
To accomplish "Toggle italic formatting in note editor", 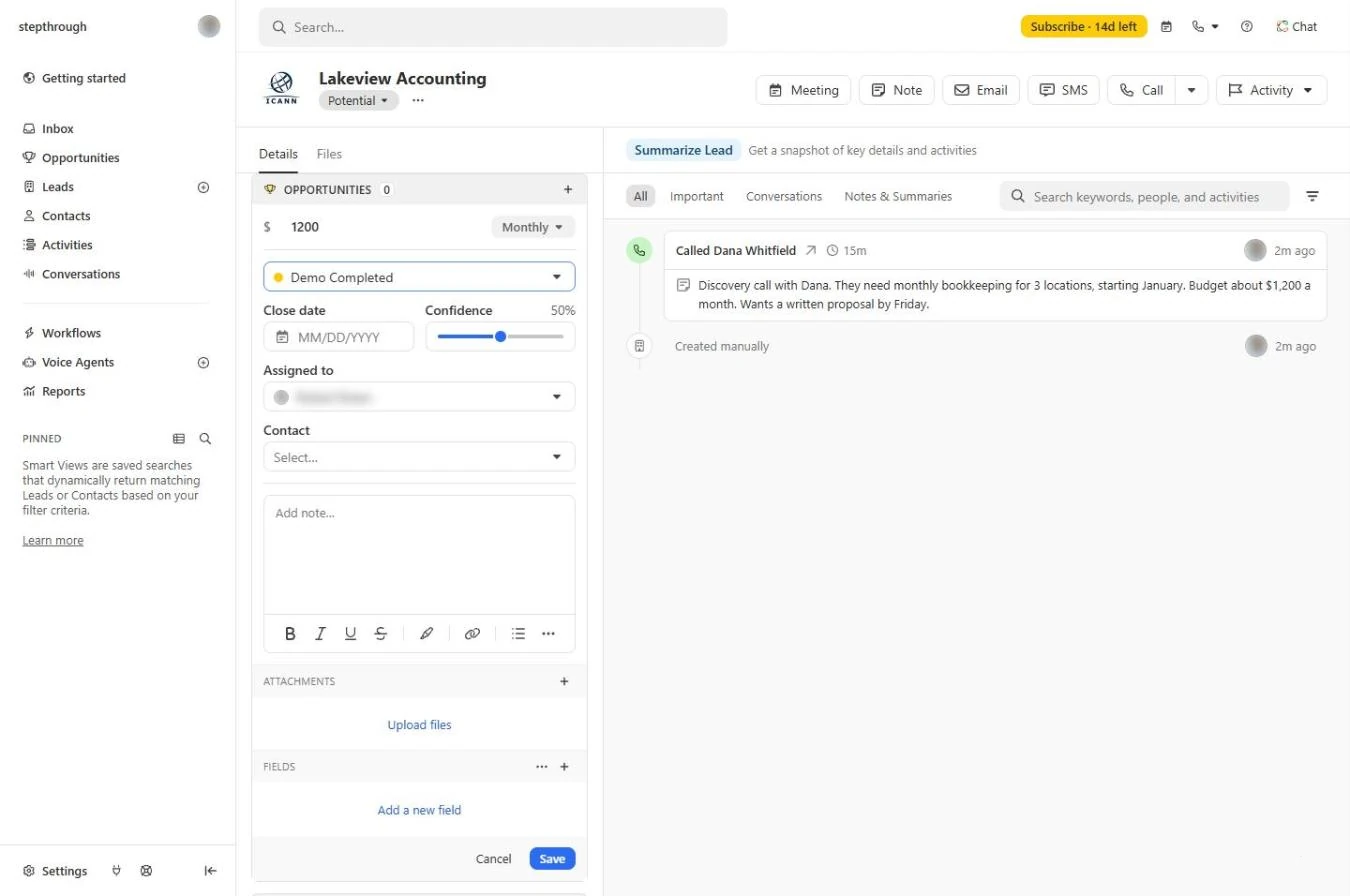I will point(320,633).
